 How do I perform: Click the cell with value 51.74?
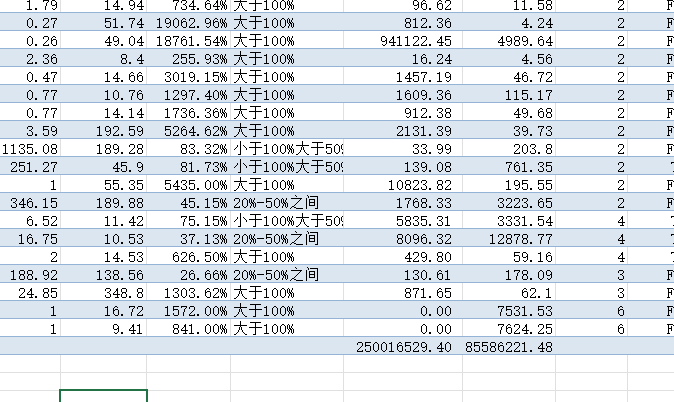[x=104, y=22]
